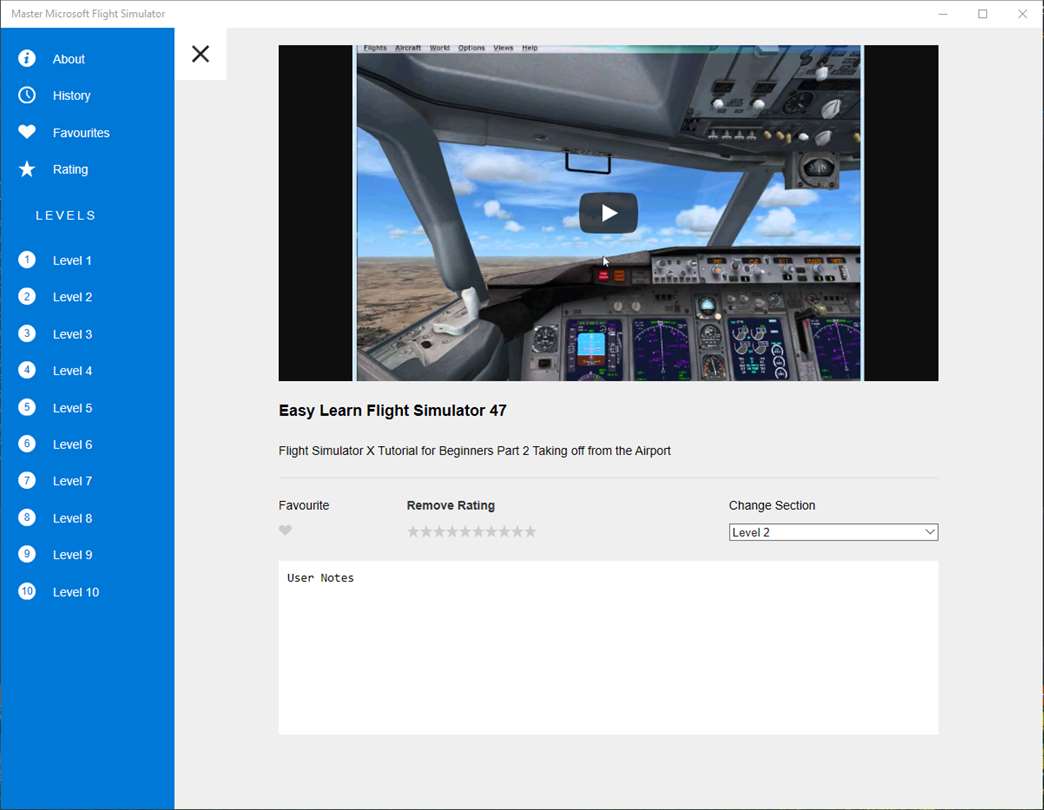Click the Level 1 numbered circle icon

[x=27, y=260]
